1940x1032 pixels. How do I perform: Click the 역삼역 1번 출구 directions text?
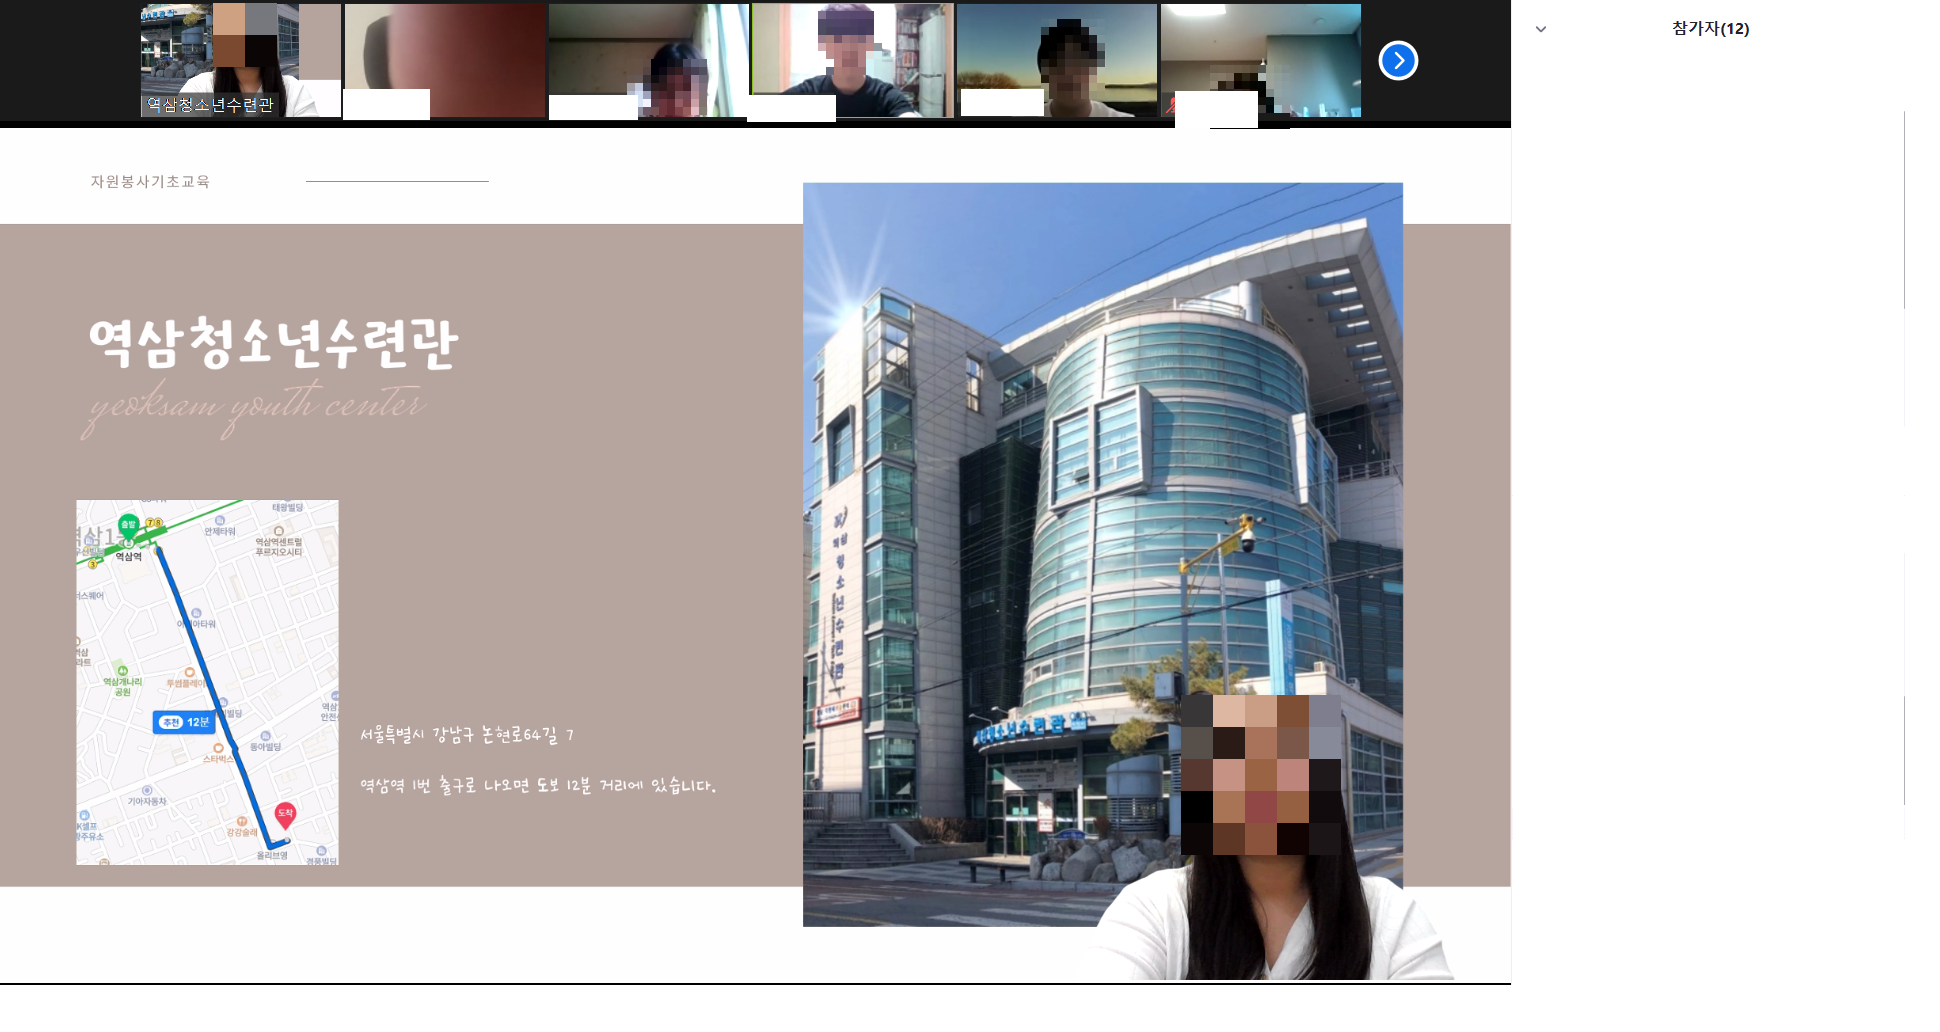[538, 786]
